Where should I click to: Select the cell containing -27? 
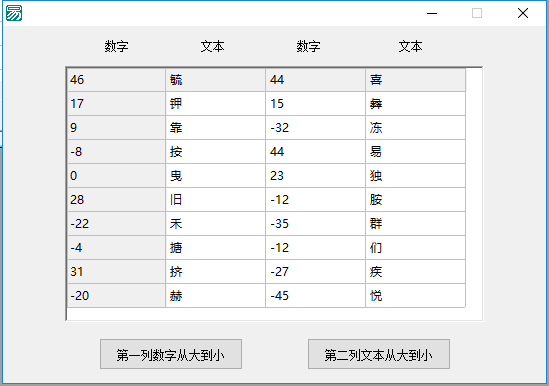[316, 272]
